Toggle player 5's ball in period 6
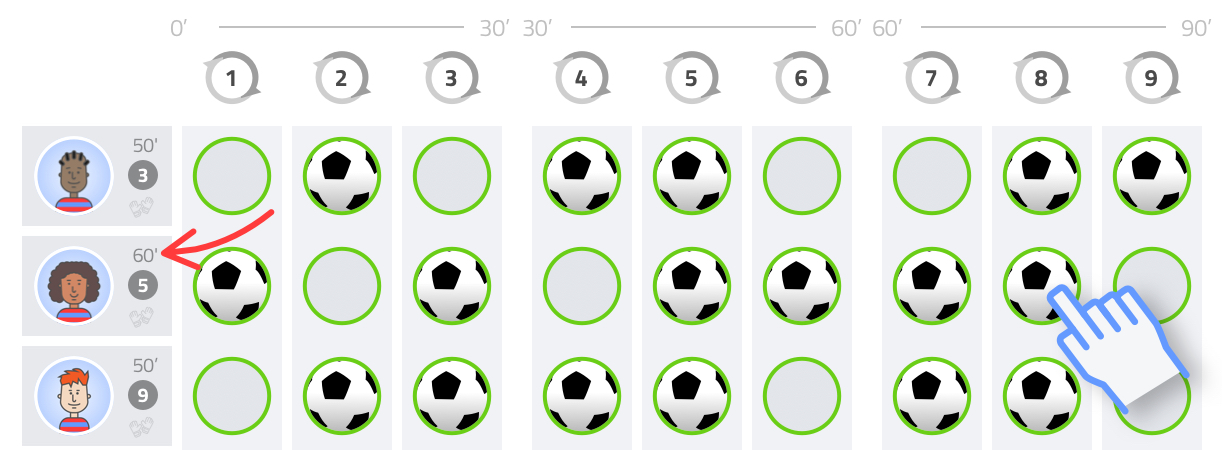The image size is (1222, 450). pyautogui.click(x=802, y=286)
